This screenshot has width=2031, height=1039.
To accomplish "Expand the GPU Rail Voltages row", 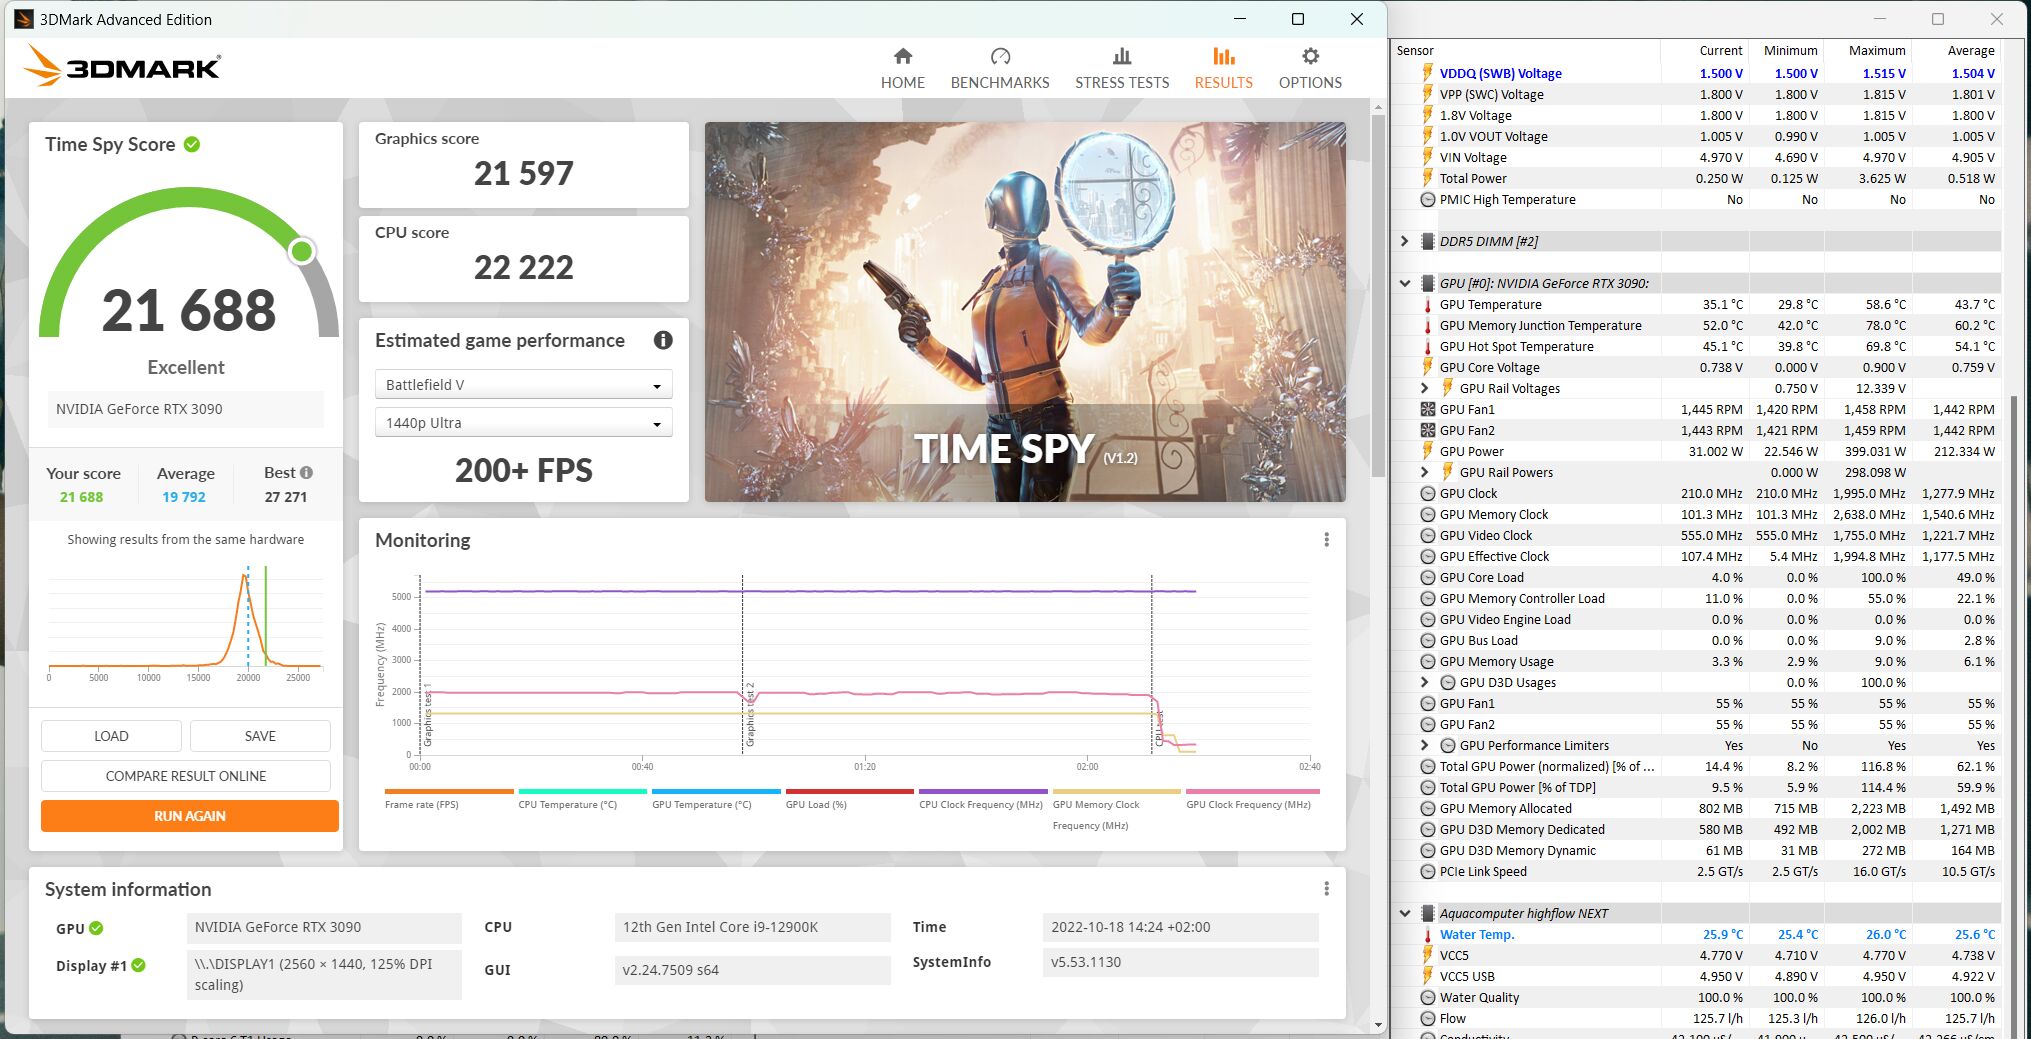I will click(x=1424, y=388).
